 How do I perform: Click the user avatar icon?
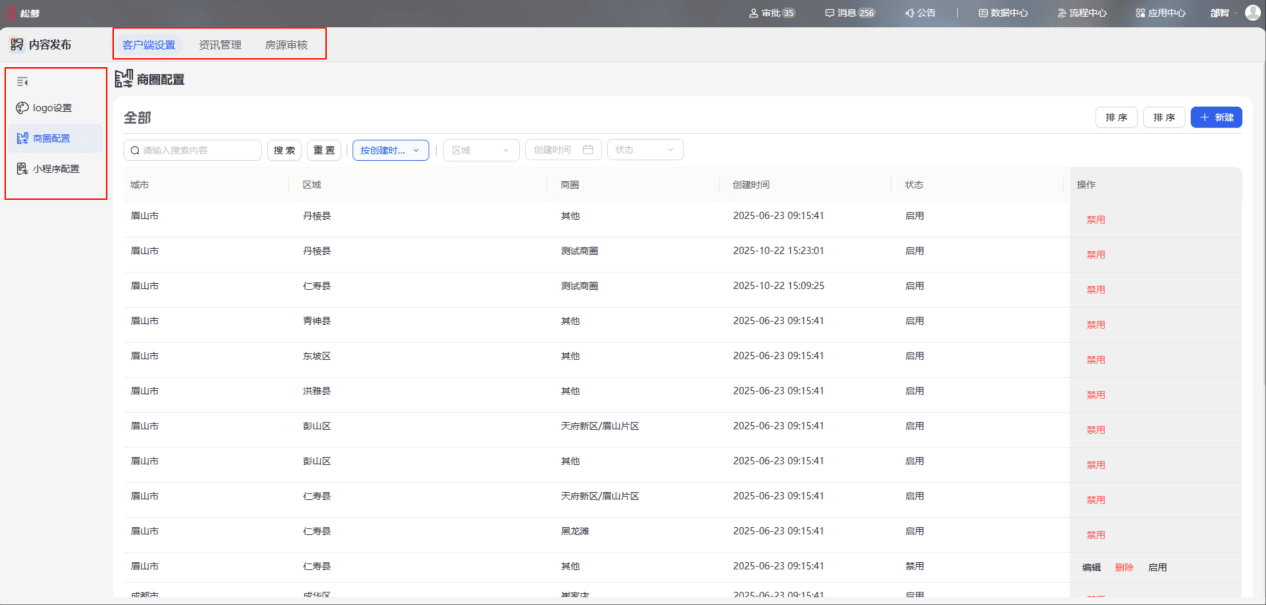pyautogui.click(x=1252, y=13)
